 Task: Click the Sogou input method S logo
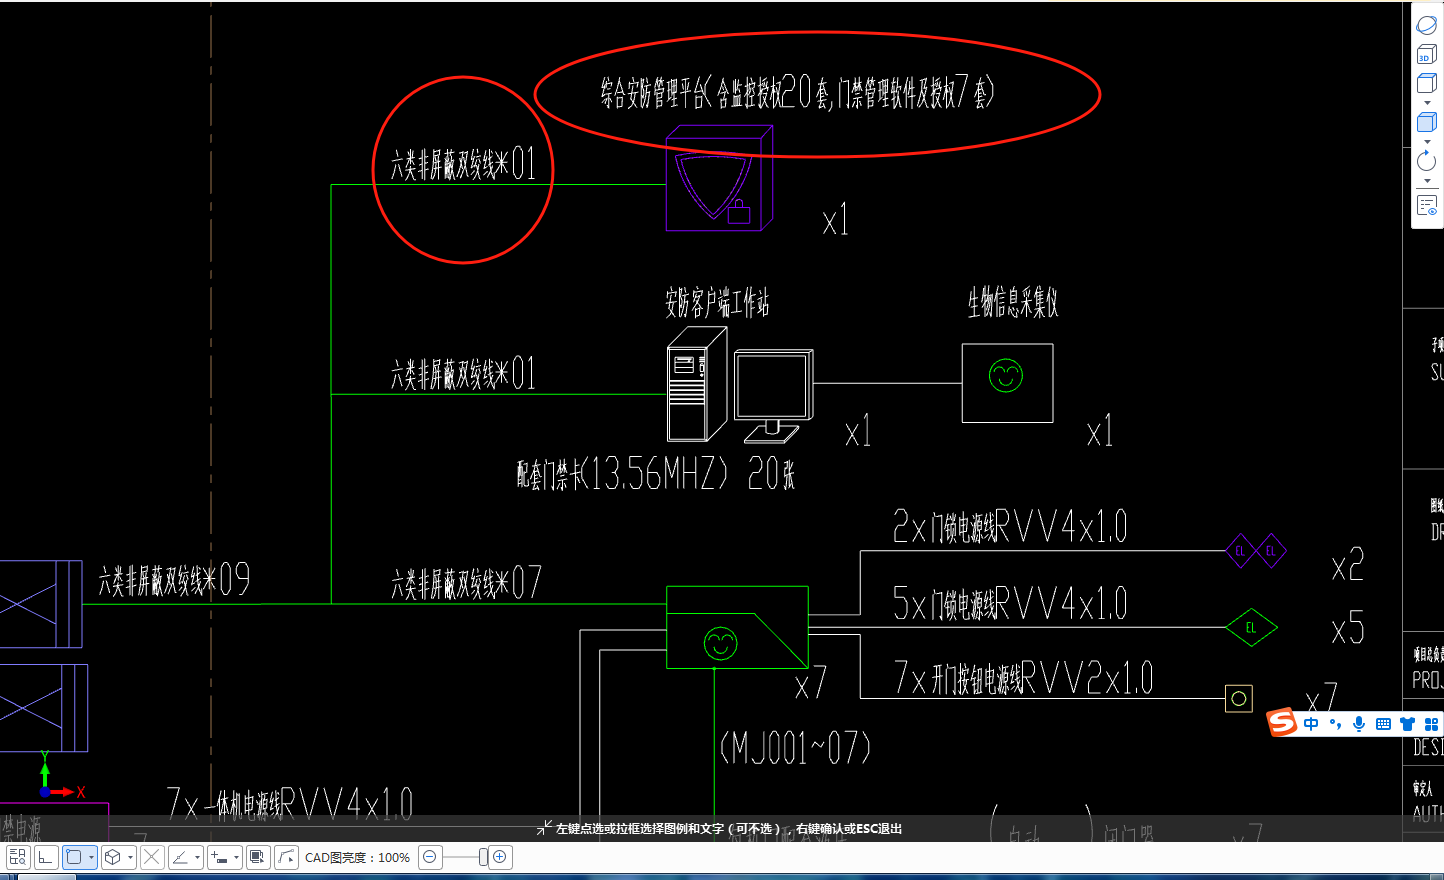pos(1282,722)
